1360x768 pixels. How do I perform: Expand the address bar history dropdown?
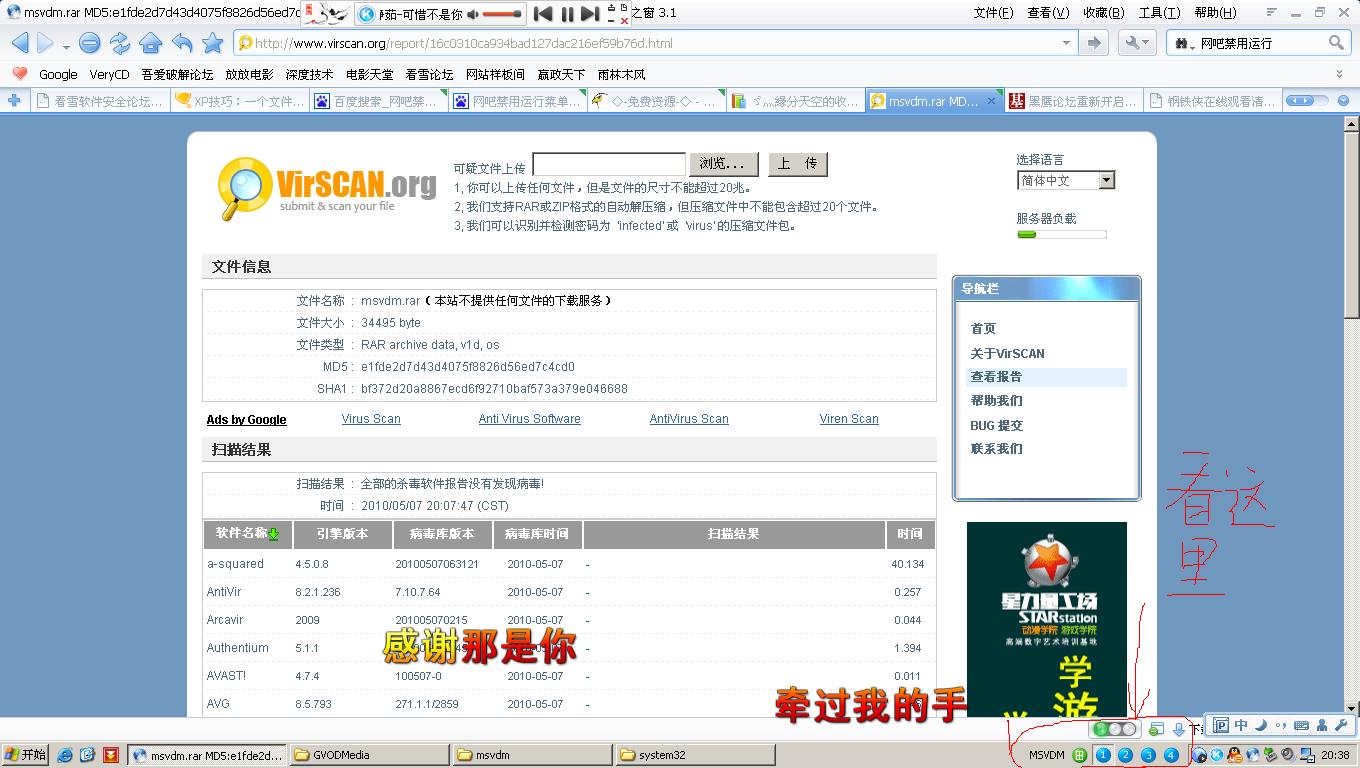click(x=1066, y=43)
